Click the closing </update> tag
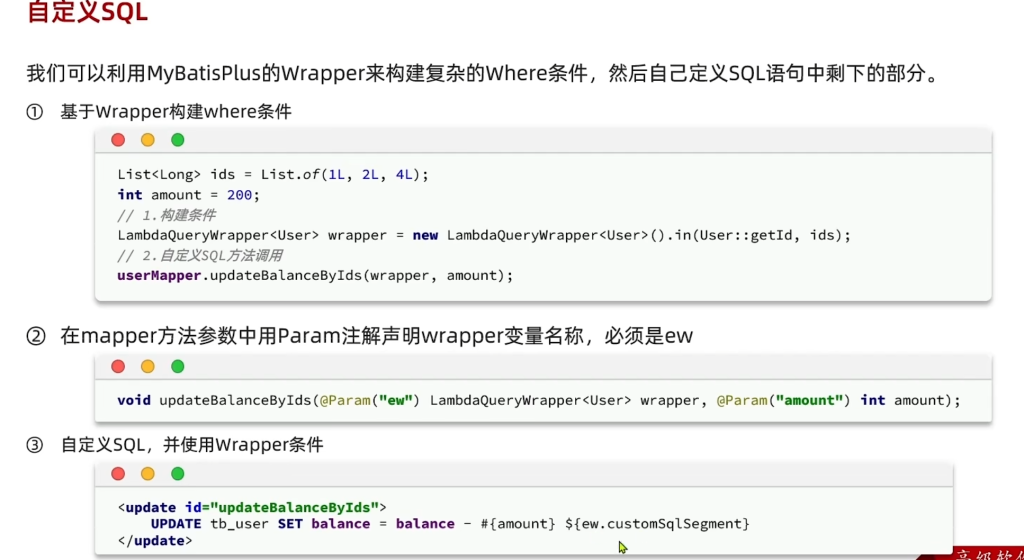Screen dimensions: 1024x560 (155, 541)
